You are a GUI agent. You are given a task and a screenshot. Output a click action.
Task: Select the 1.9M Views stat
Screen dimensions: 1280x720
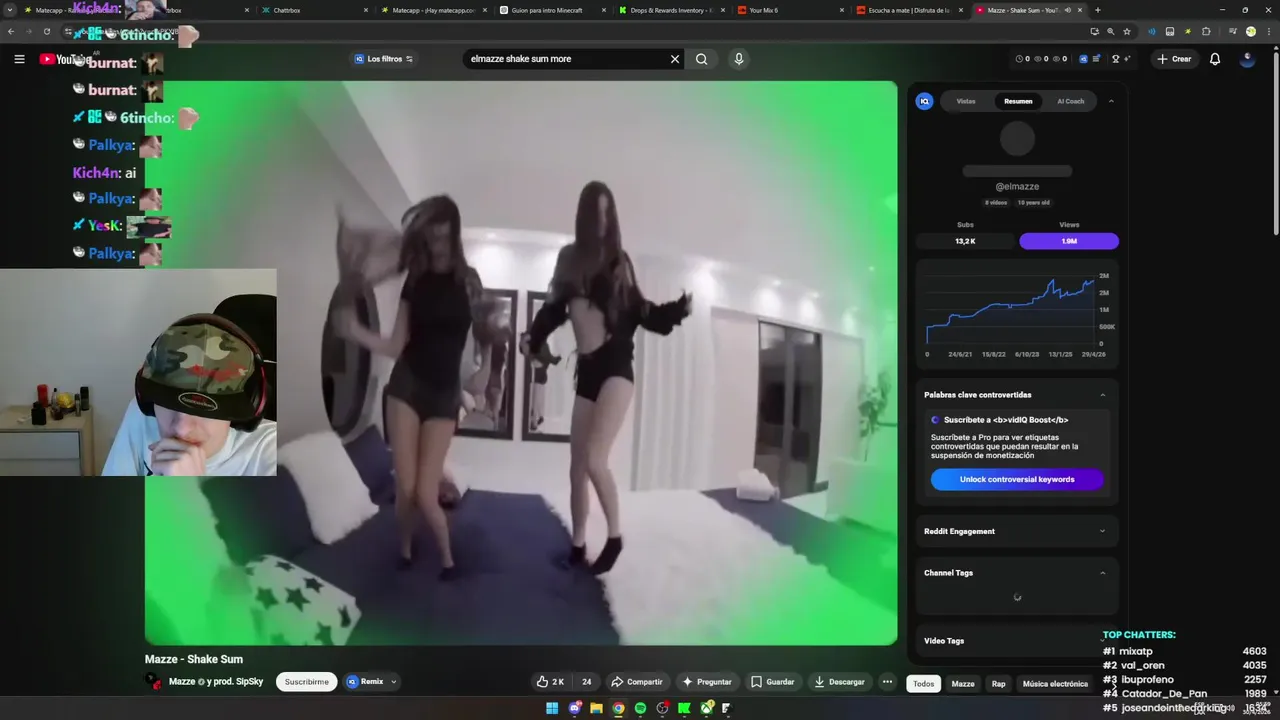click(1069, 241)
